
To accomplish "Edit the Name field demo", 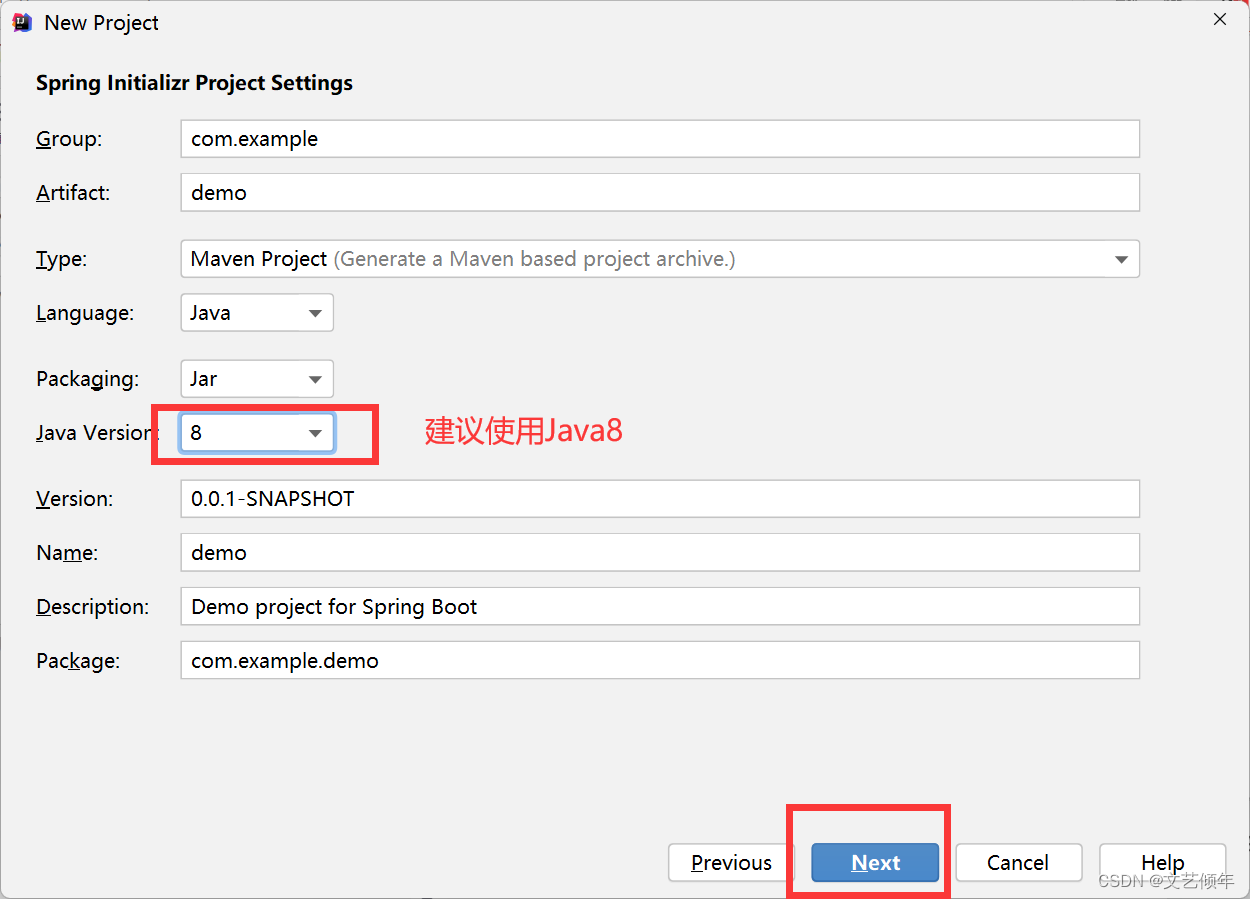I will pyautogui.click(x=660, y=553).
